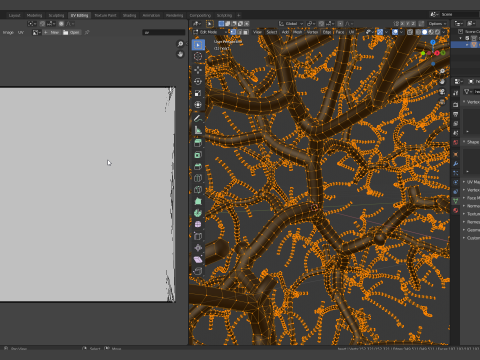
Task: Expand the Remesh panel
Action: tap(471, 222)
